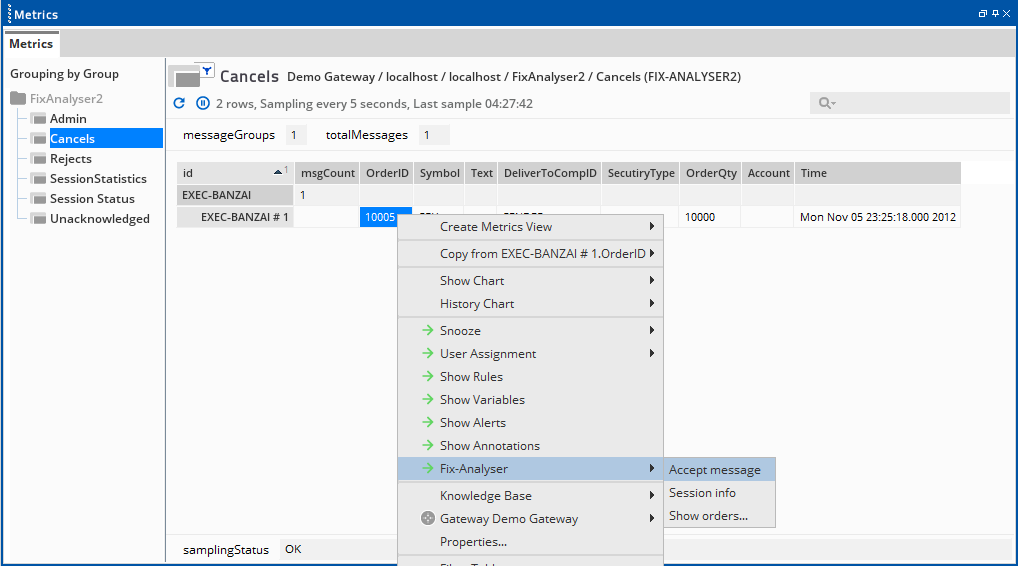Choose Properties... from context menu
Screen dimensions: 1018x566
530,541
